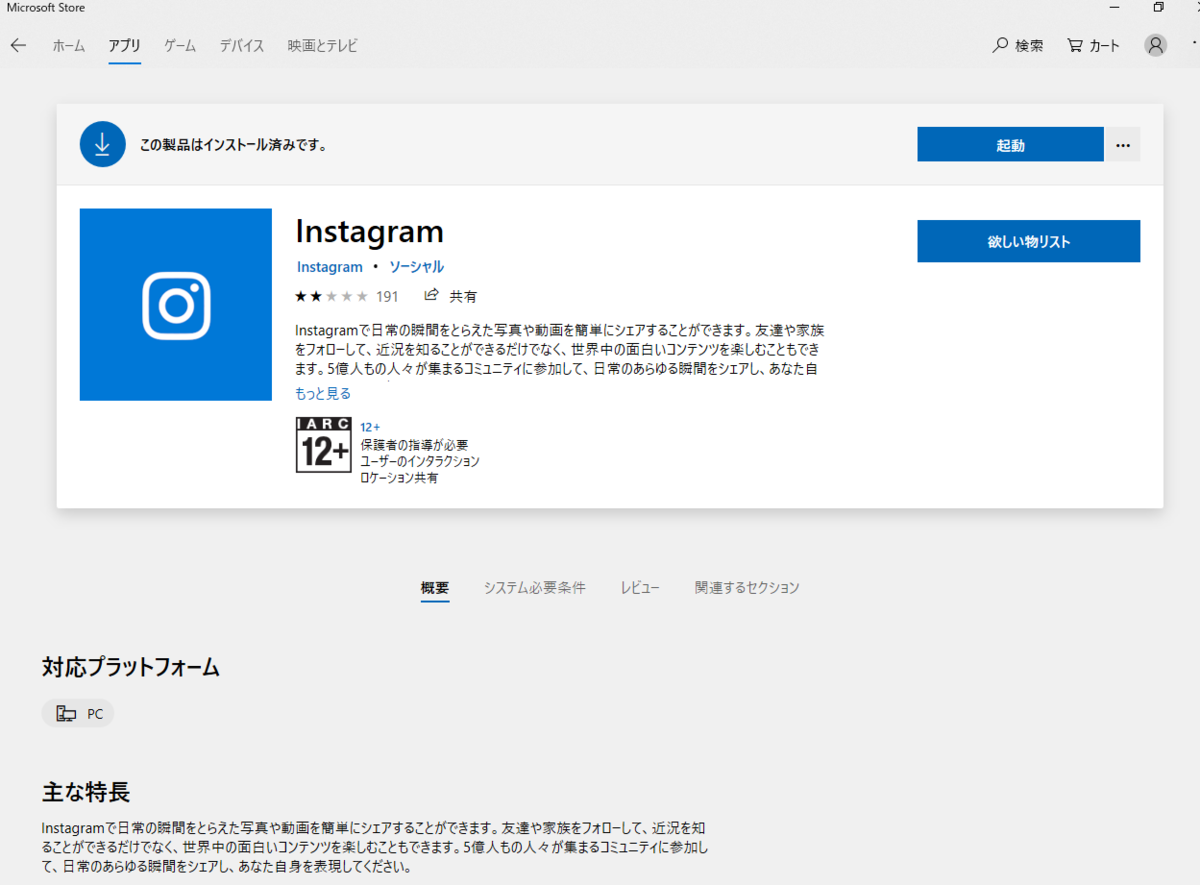Click the star rating row
Screen dimensions: 1200x885
coord(331,296)
